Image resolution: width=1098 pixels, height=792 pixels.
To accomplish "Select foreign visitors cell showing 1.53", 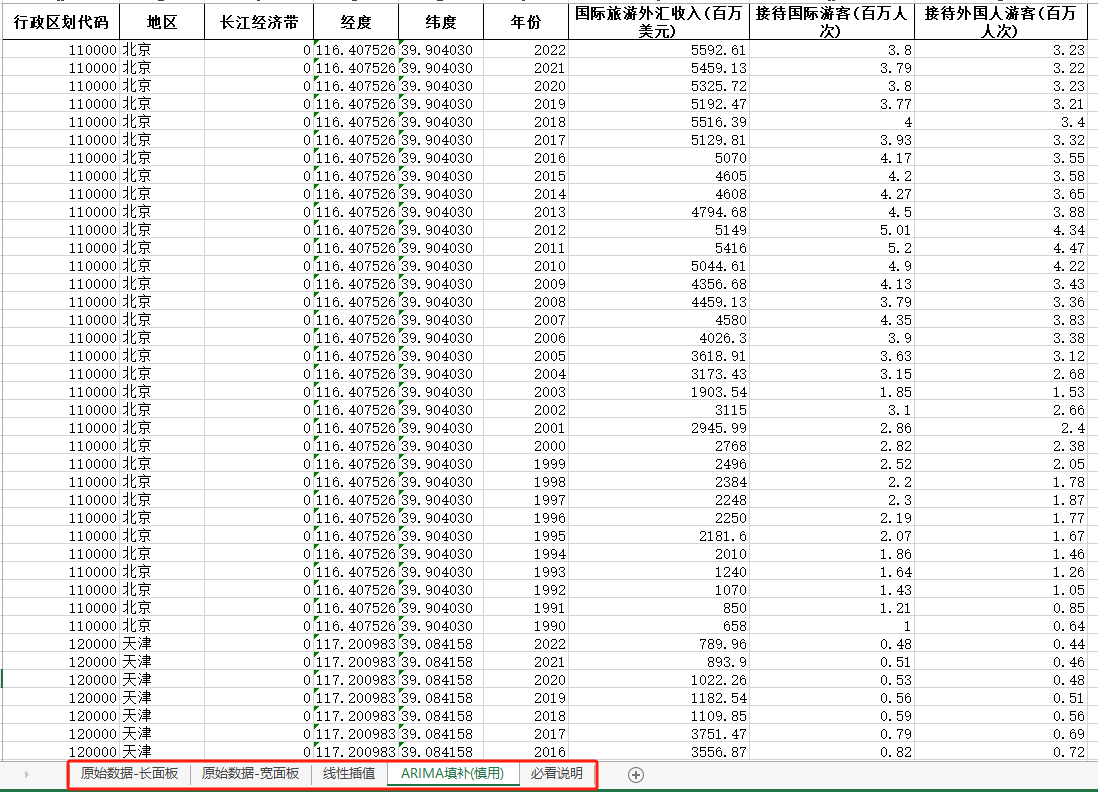I will (1001, 391).
